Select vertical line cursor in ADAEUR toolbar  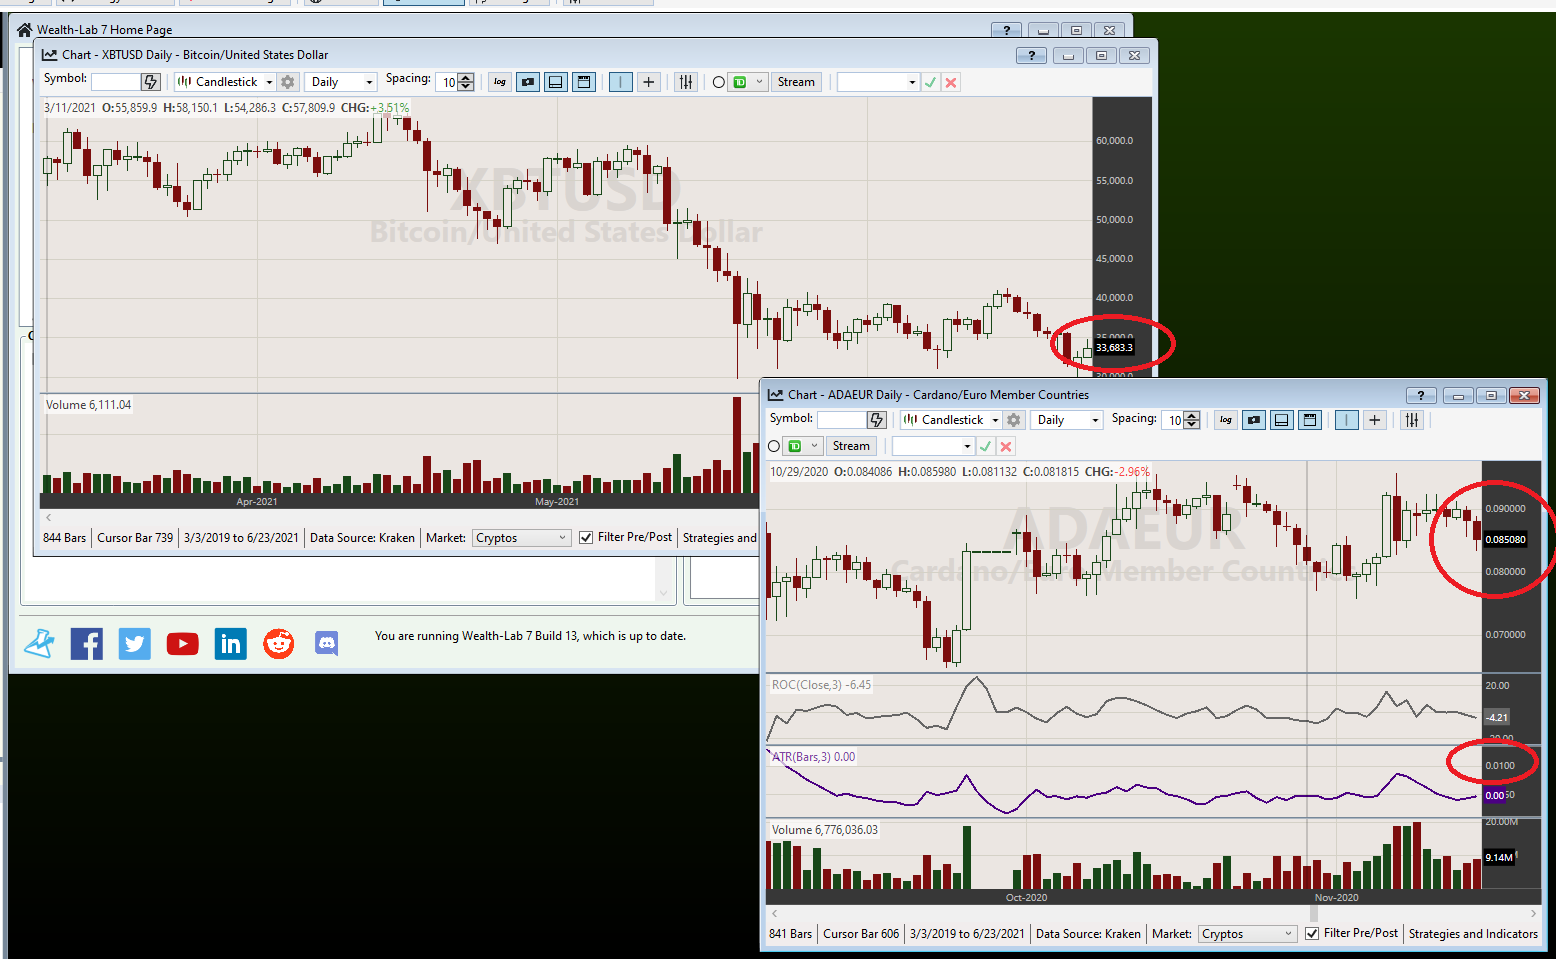[1347, 420]
